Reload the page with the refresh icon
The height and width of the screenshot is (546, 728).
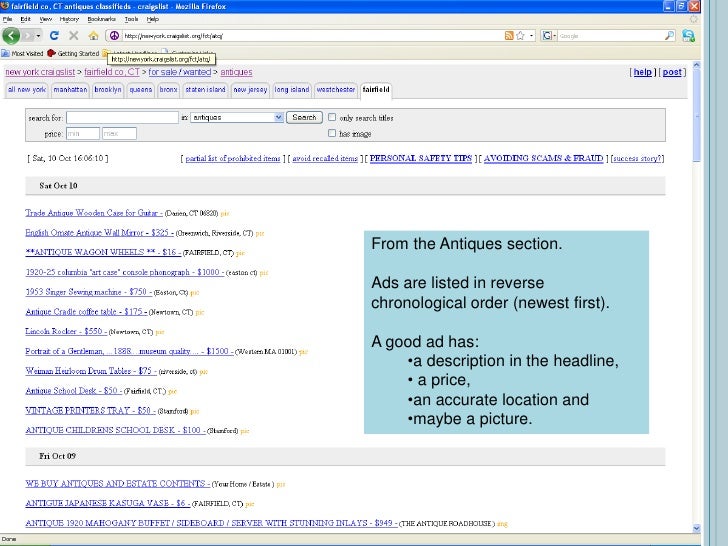[x=54, y=35]
